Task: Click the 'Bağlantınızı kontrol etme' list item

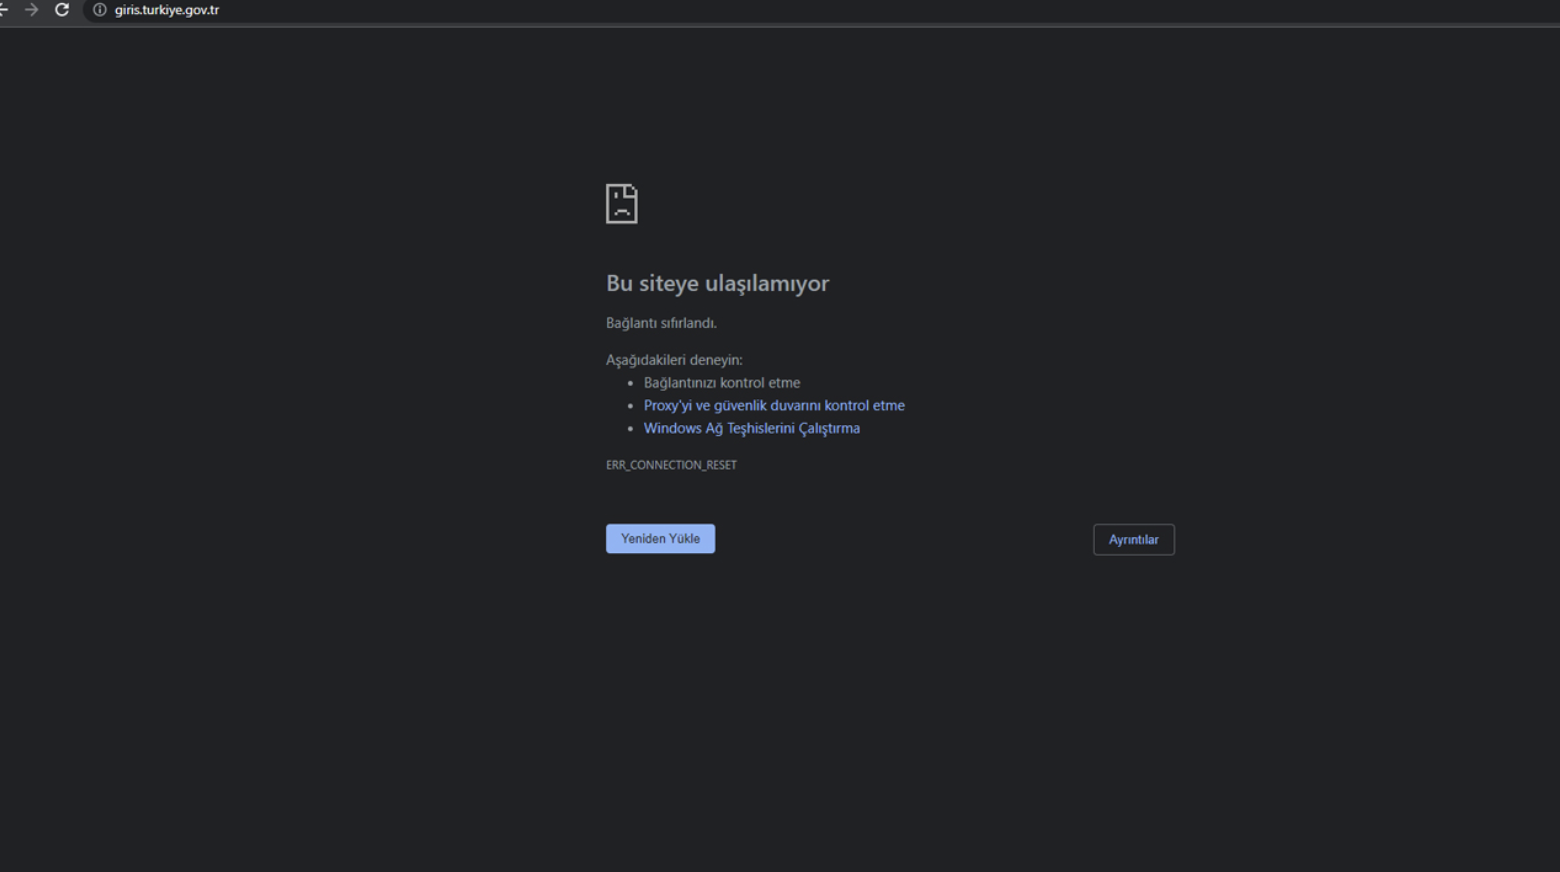Action: [721, 383]
